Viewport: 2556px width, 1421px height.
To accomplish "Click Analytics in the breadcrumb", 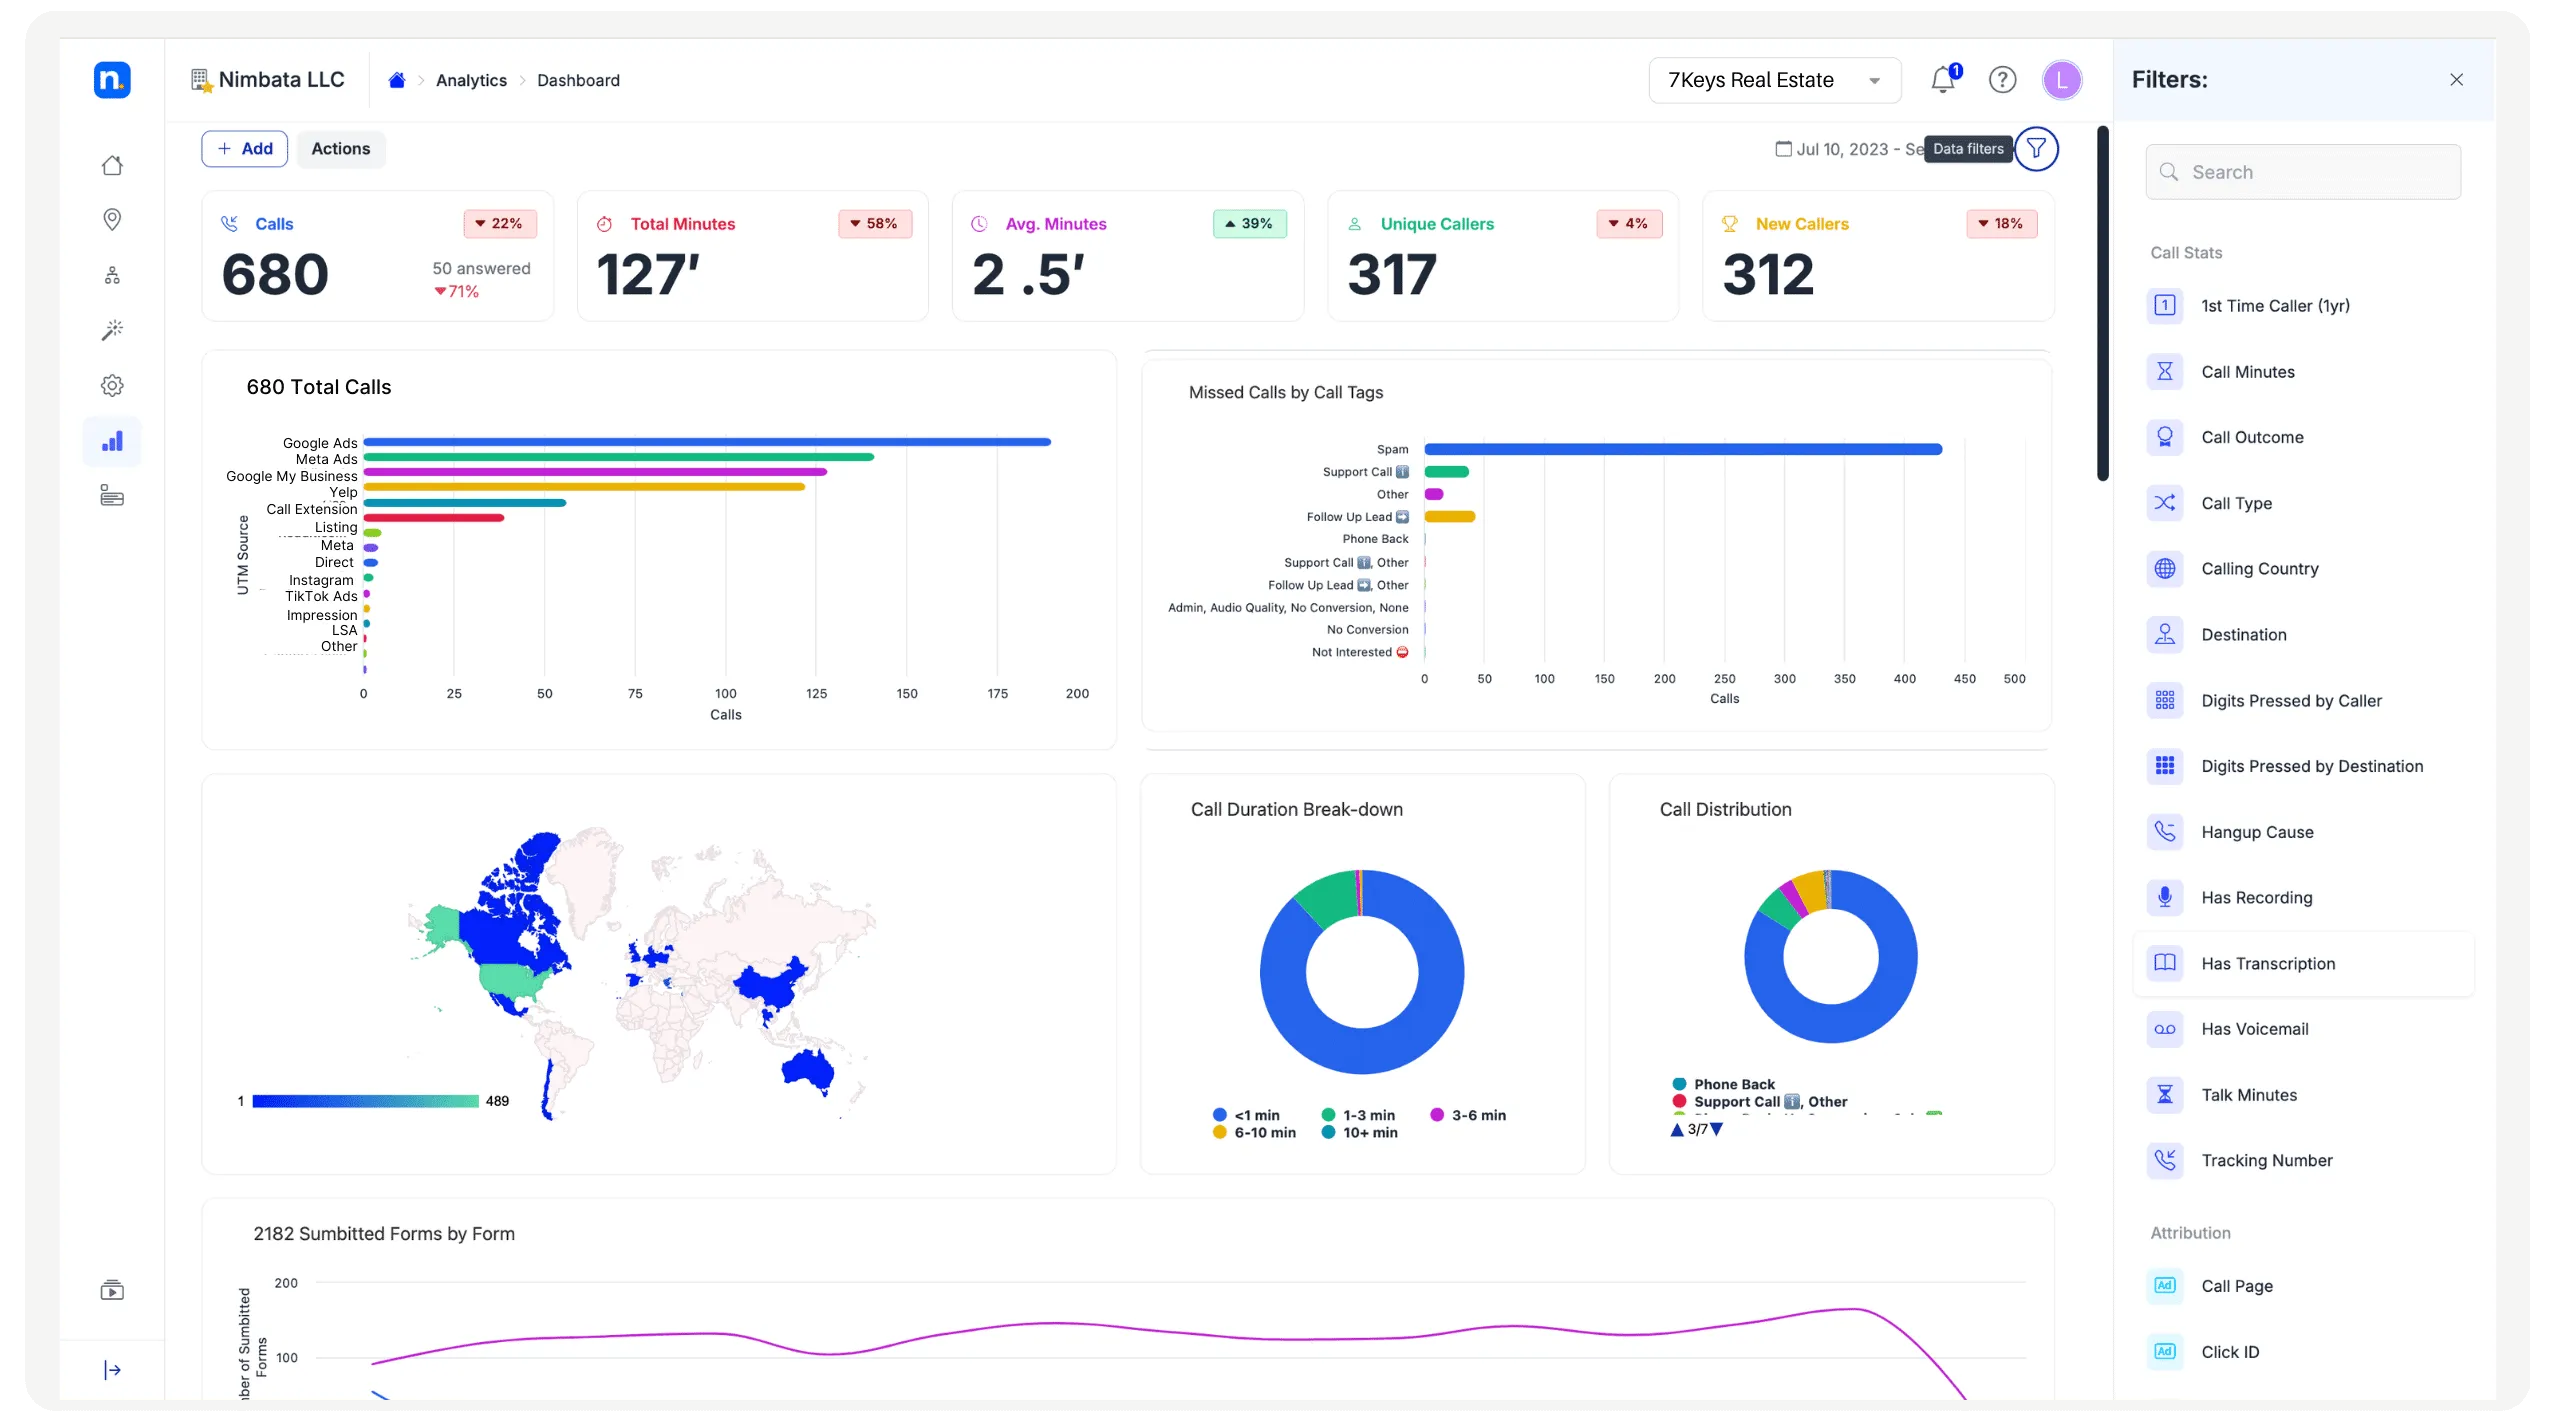I will 471,80.
